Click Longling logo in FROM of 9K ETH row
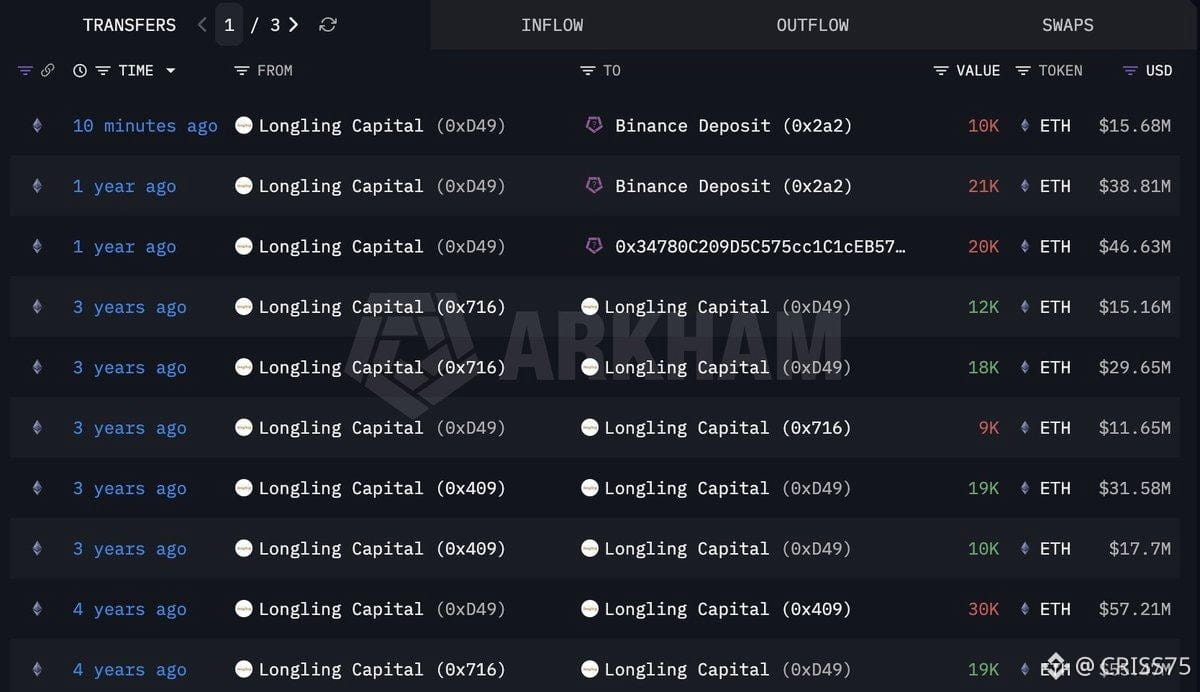Screen dimensions: 1200x692 [x=243, y=428]
